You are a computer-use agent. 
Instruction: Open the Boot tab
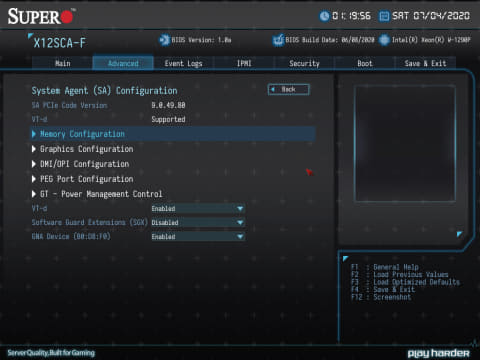click(364, 63)
